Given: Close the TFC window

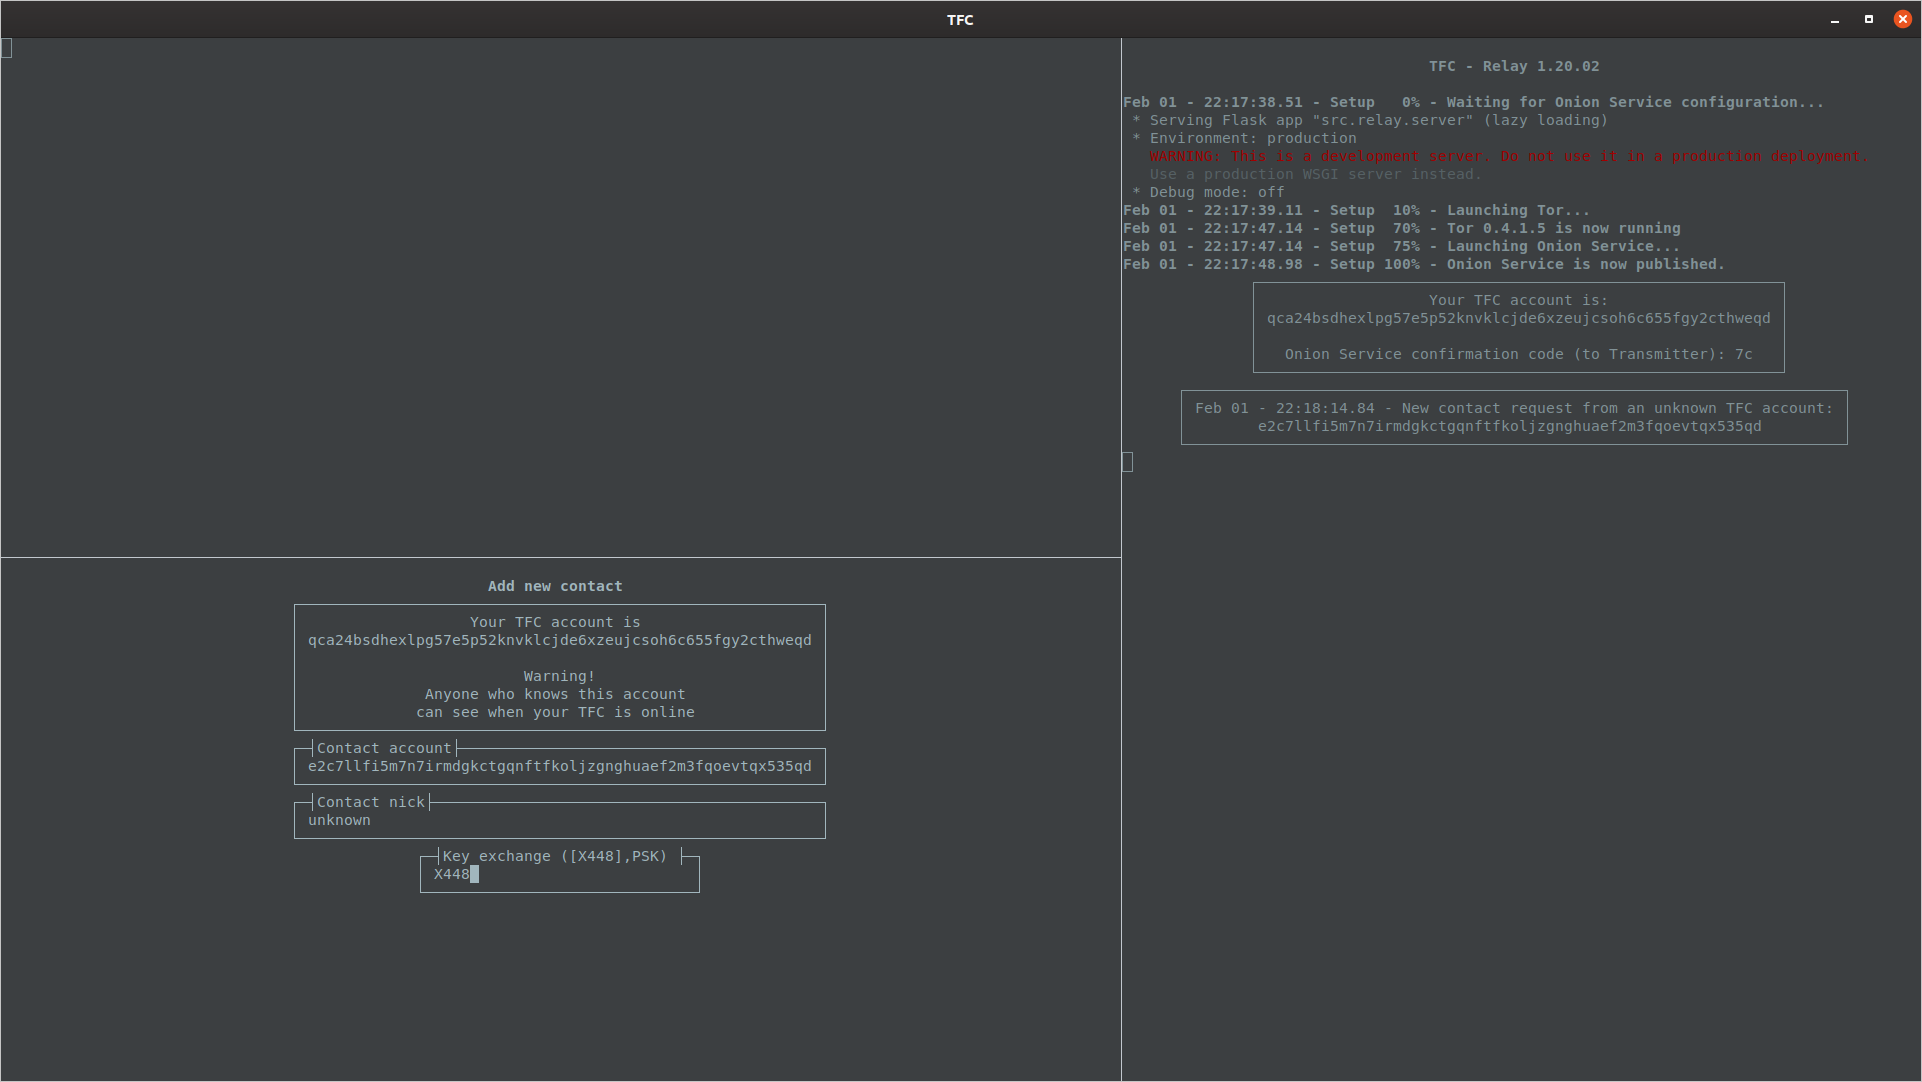Looking at the screenshot, I should pos(1902,19).
